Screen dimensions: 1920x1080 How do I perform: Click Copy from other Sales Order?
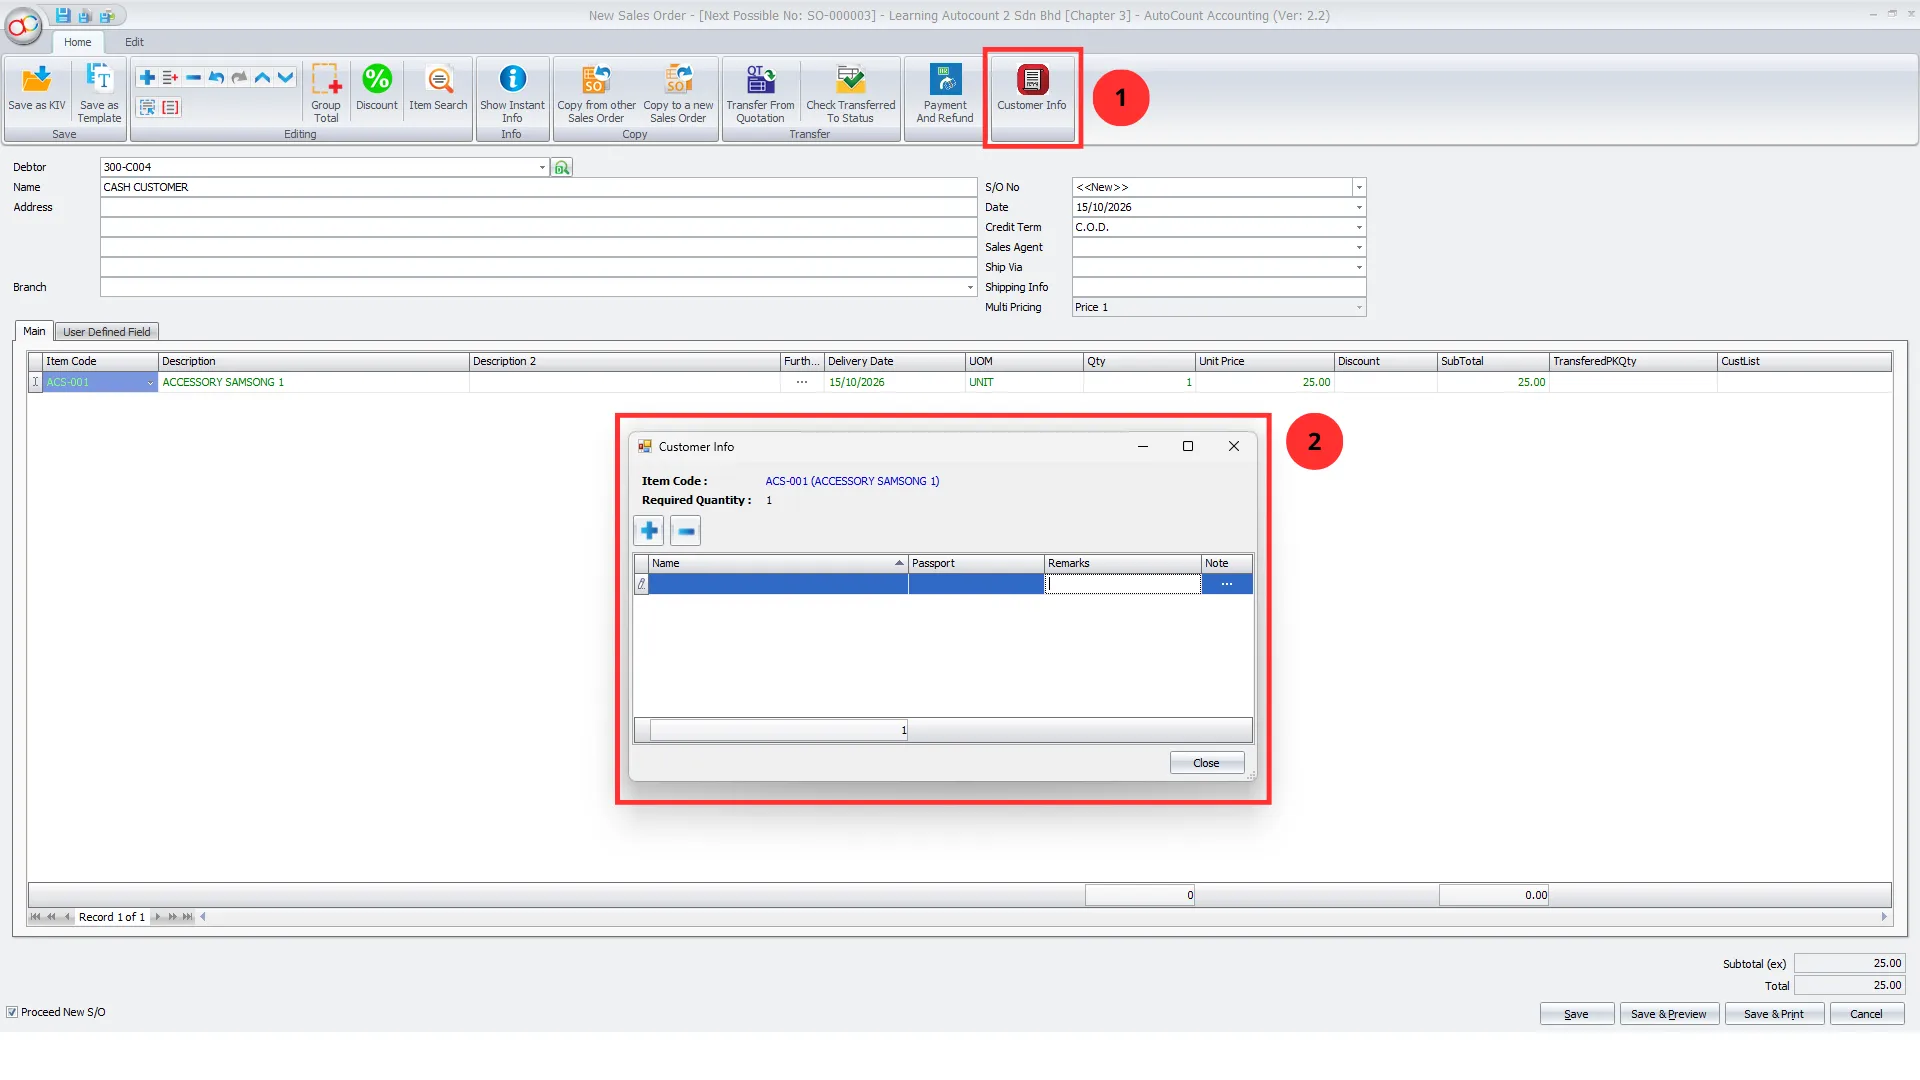coord(596,94)
